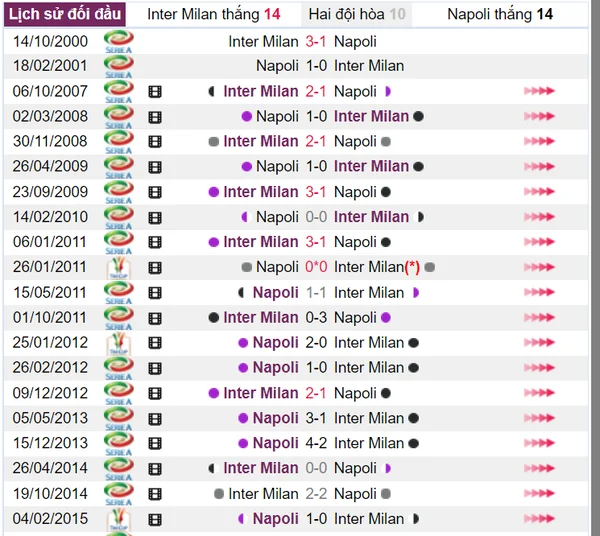This screenshot has height=536, width=600.
Task: Open details arrows for 01/10/2011 match
Action: tap(539, 317)
